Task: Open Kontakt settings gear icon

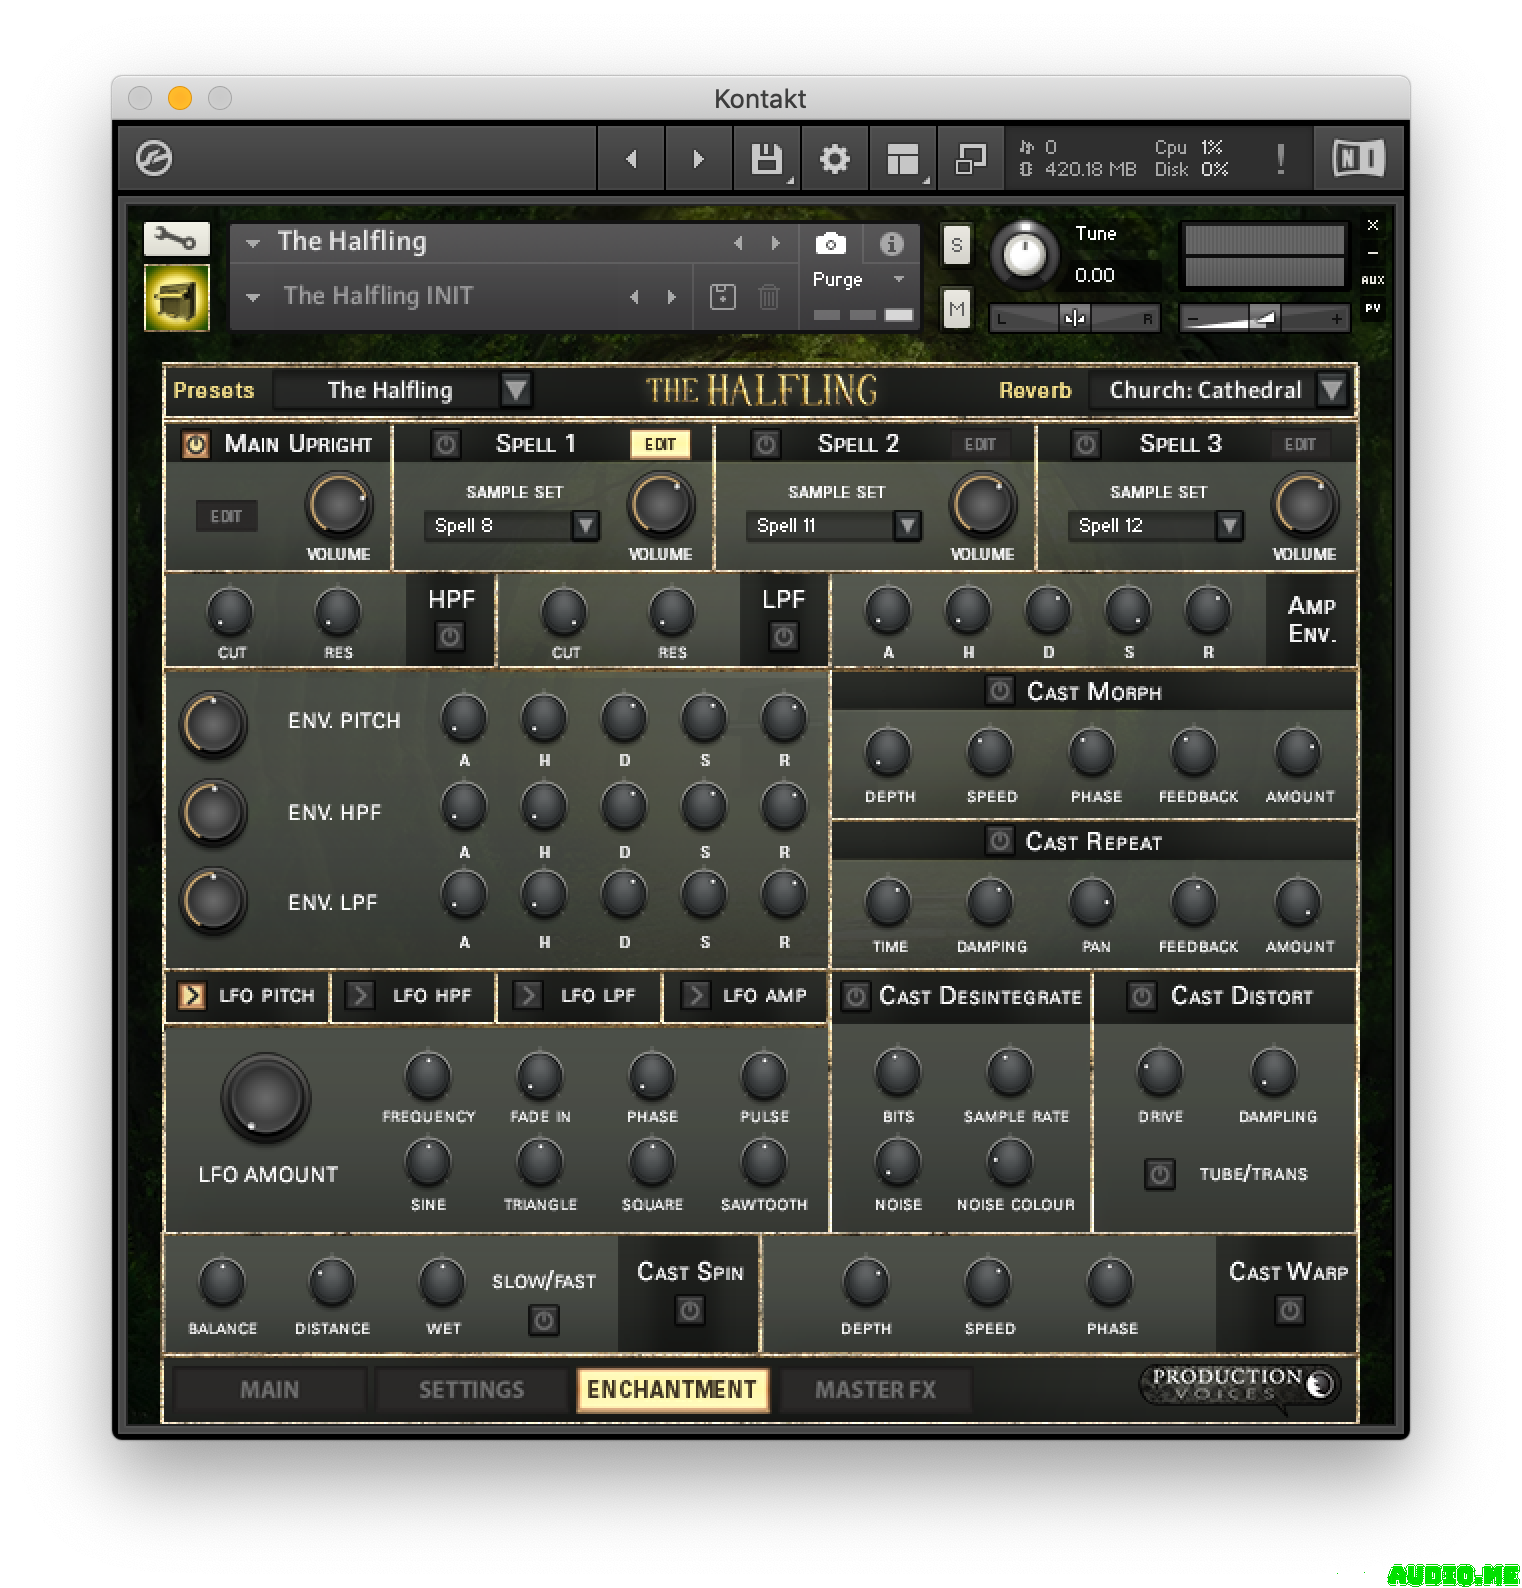Action: [834, 158]
